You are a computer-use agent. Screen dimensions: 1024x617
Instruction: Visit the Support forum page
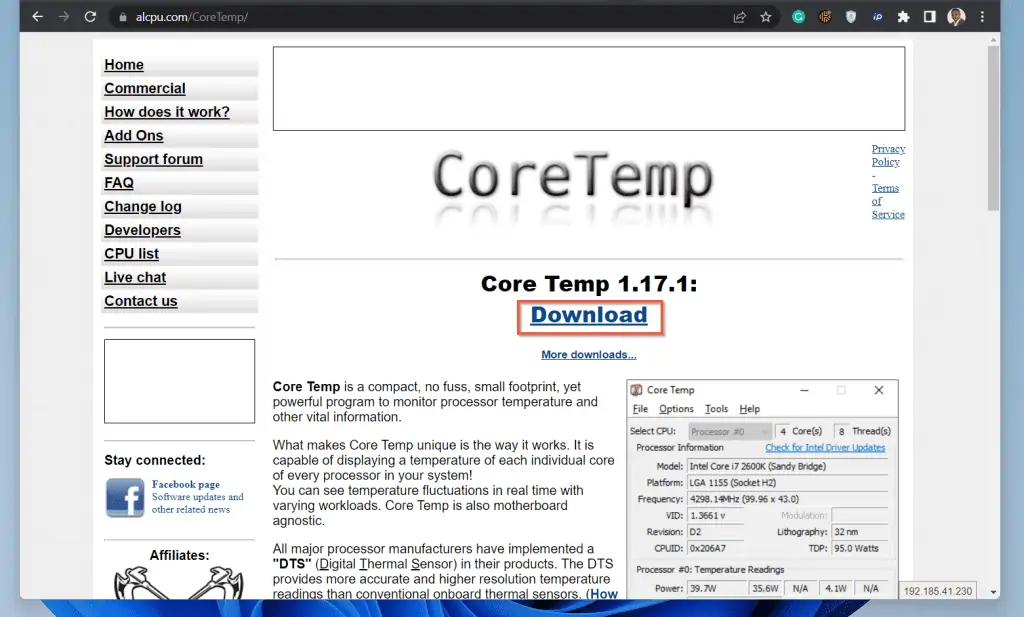pyautogui.click(x=153, y=159)
